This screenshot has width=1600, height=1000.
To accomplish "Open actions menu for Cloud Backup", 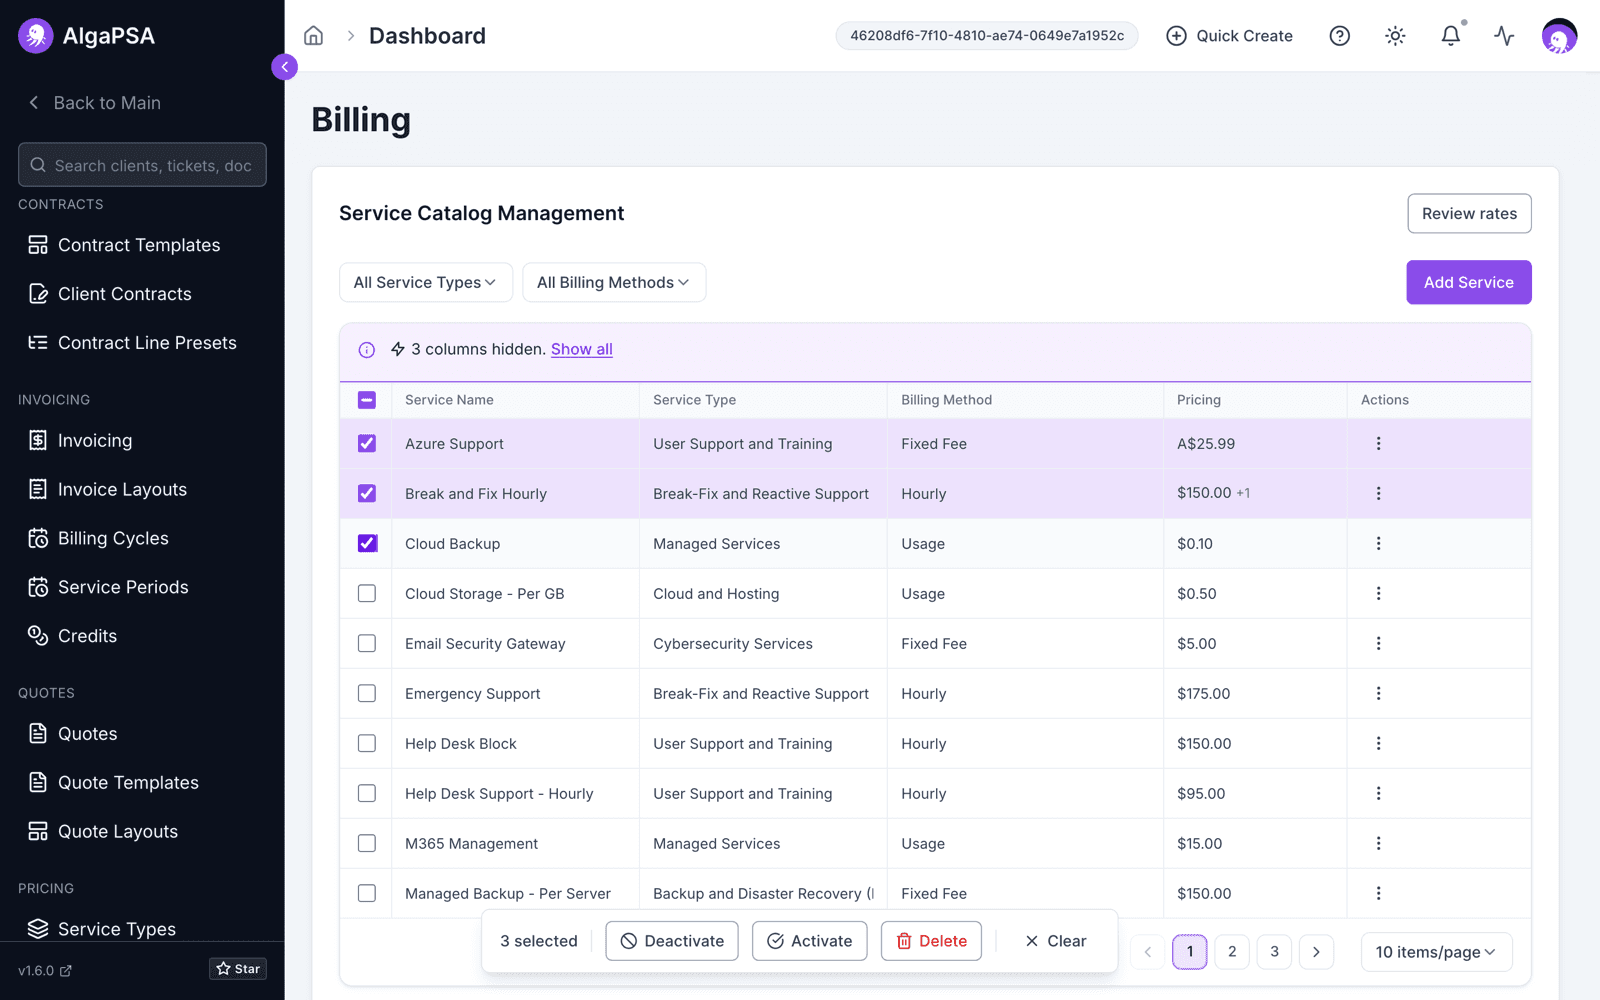I will coord(1378,544).
